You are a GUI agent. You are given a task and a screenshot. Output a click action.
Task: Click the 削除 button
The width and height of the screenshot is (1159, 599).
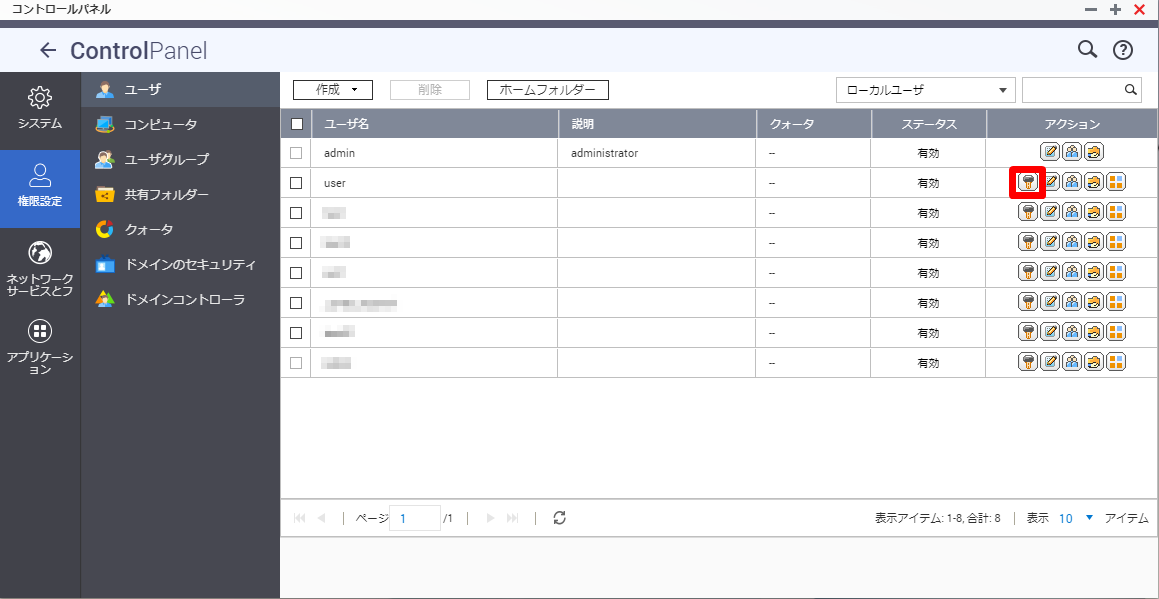click(x=429, y=89)
